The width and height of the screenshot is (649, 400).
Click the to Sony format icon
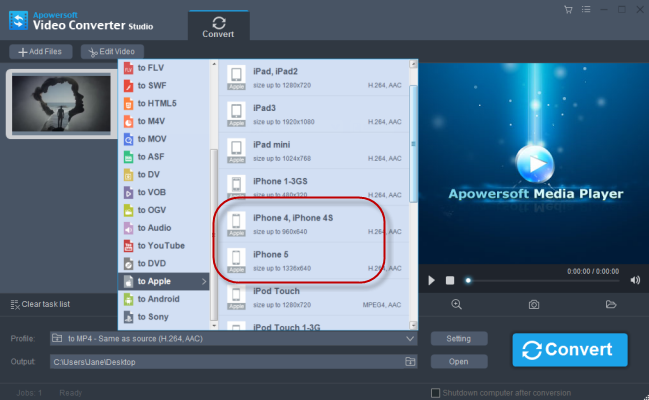[128, 317]
